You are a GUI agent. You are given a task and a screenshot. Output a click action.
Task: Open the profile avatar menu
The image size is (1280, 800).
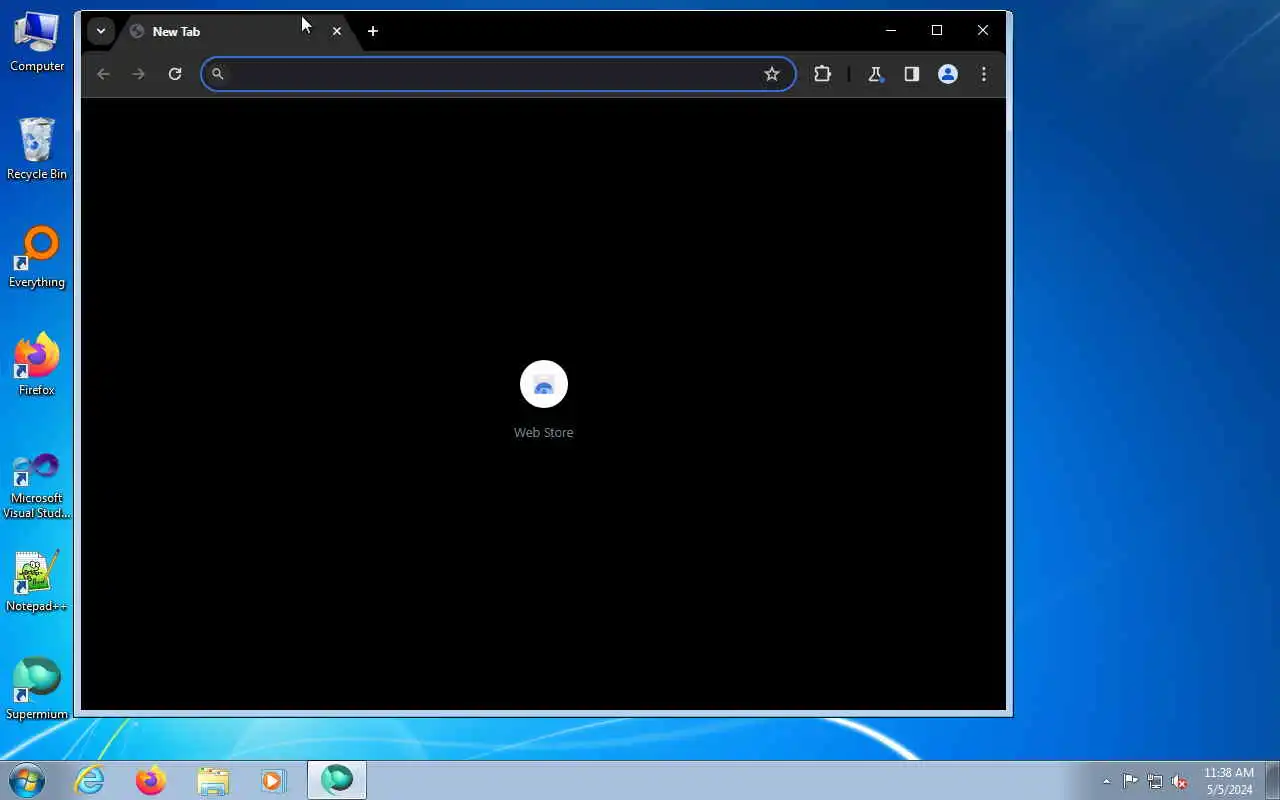[x=948, y=74]
